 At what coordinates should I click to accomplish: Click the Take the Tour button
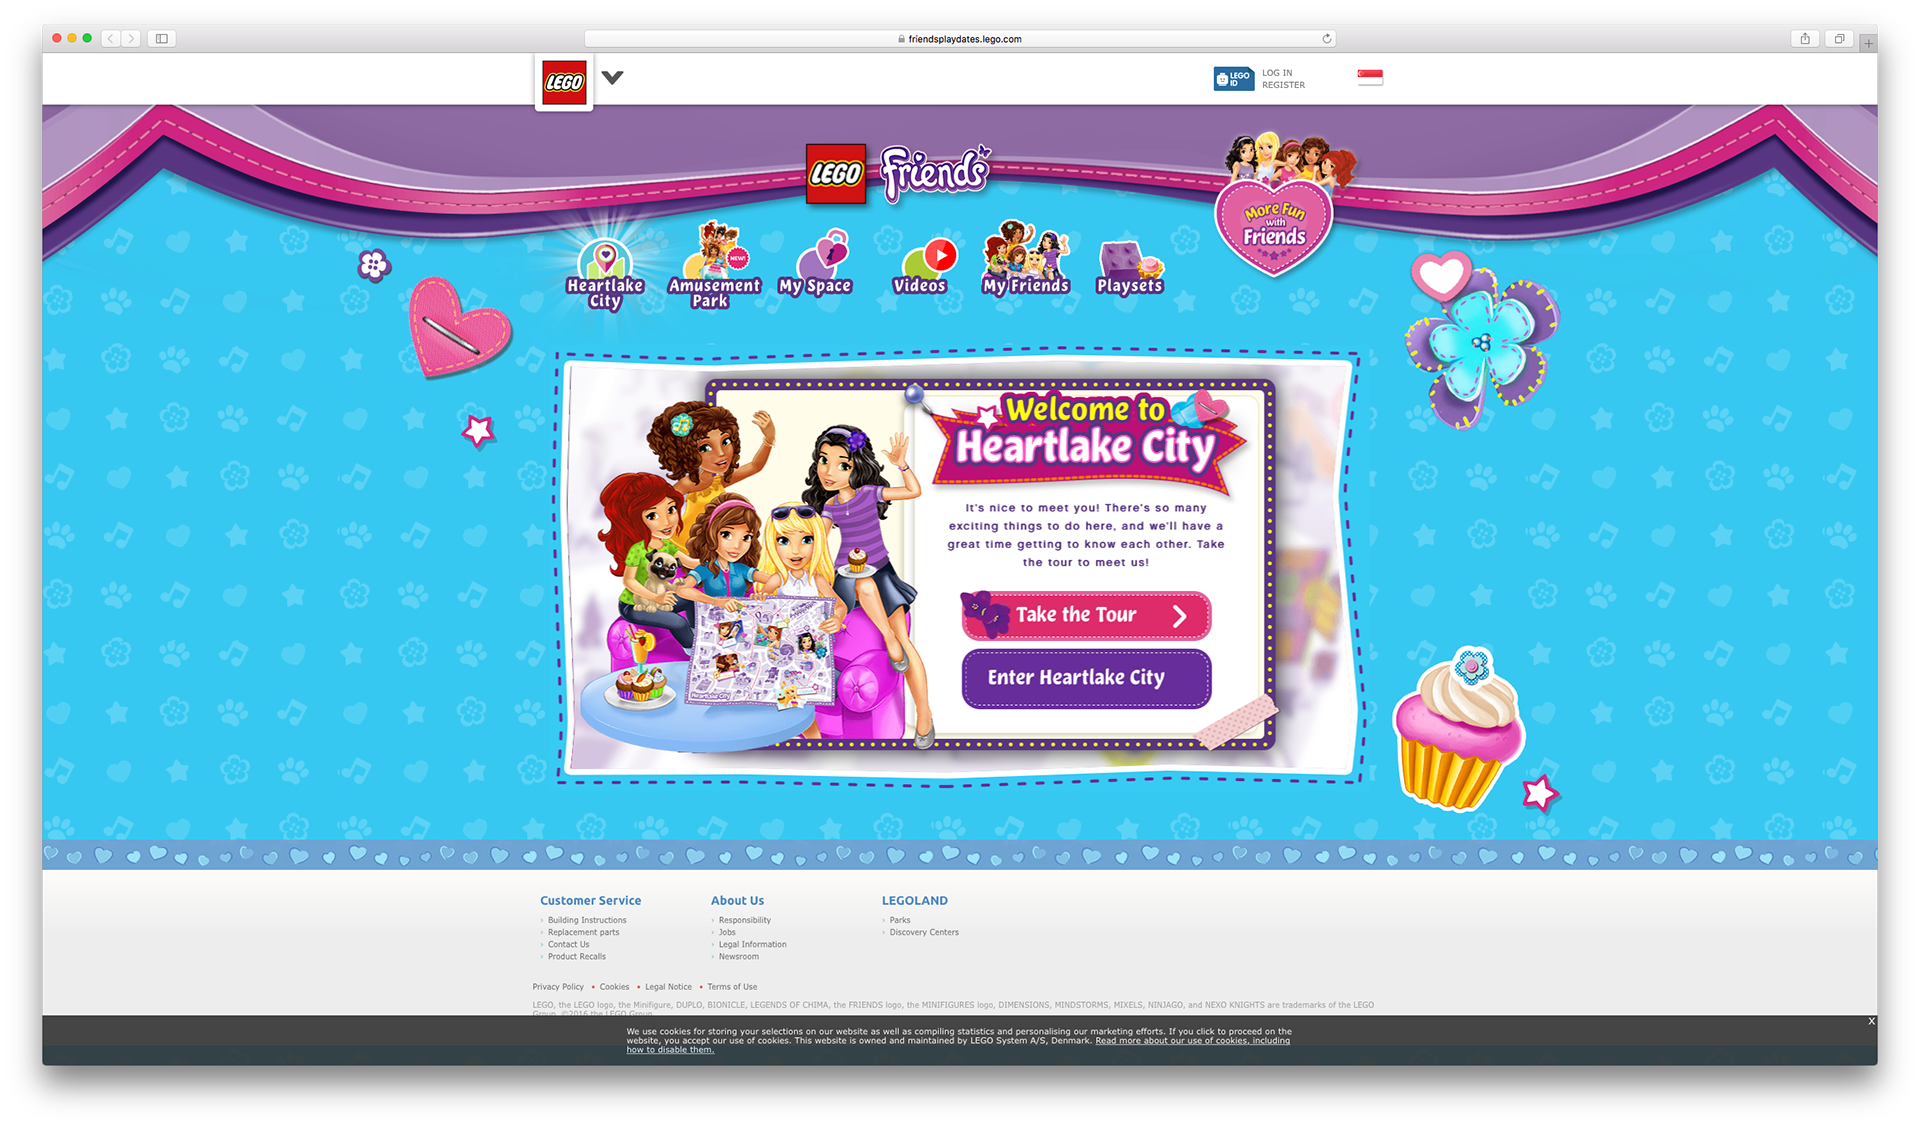click(x=1086, y=615)
